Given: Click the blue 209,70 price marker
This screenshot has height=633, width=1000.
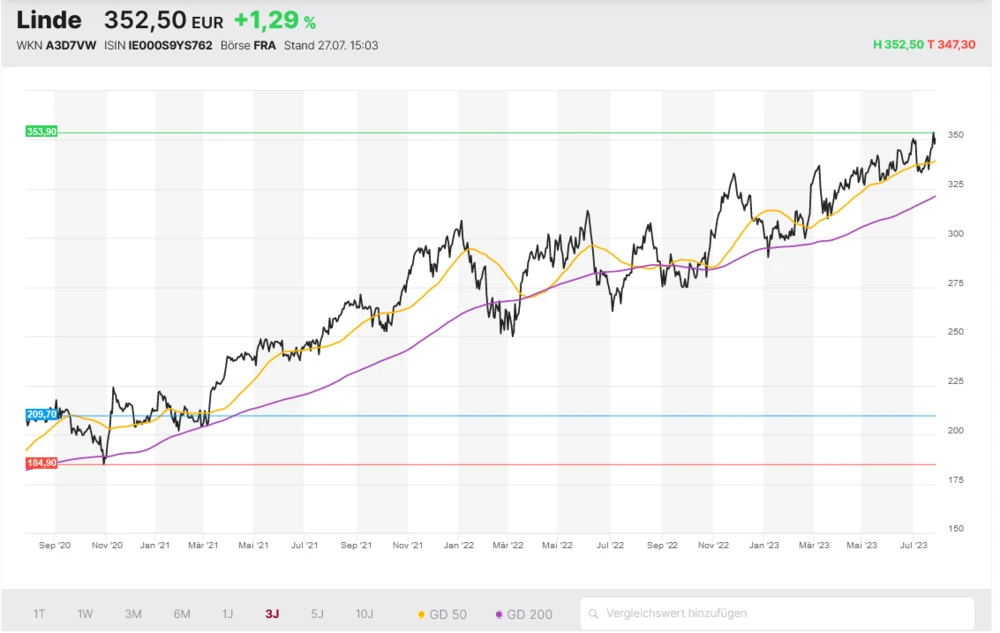Looking at the screenshot, I should [x=41, y=414].
